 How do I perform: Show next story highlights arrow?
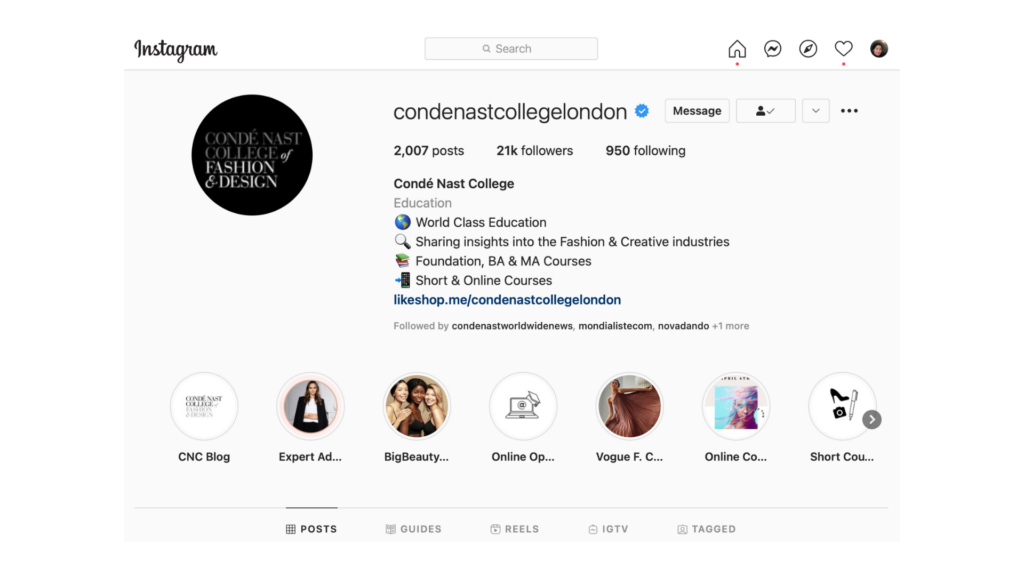[872, 419]
